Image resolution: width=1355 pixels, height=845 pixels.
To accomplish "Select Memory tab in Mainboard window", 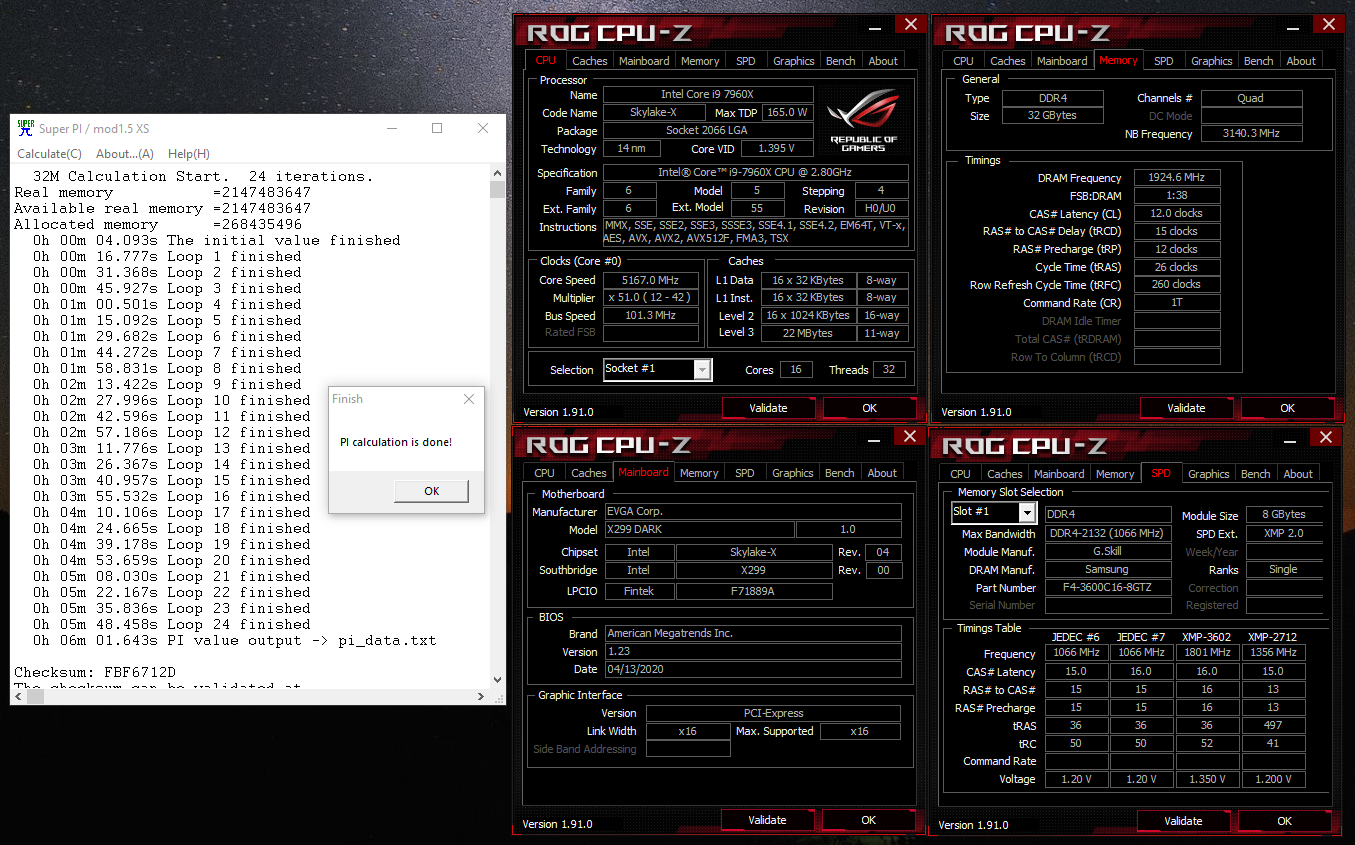I will (x=699, y=473).
